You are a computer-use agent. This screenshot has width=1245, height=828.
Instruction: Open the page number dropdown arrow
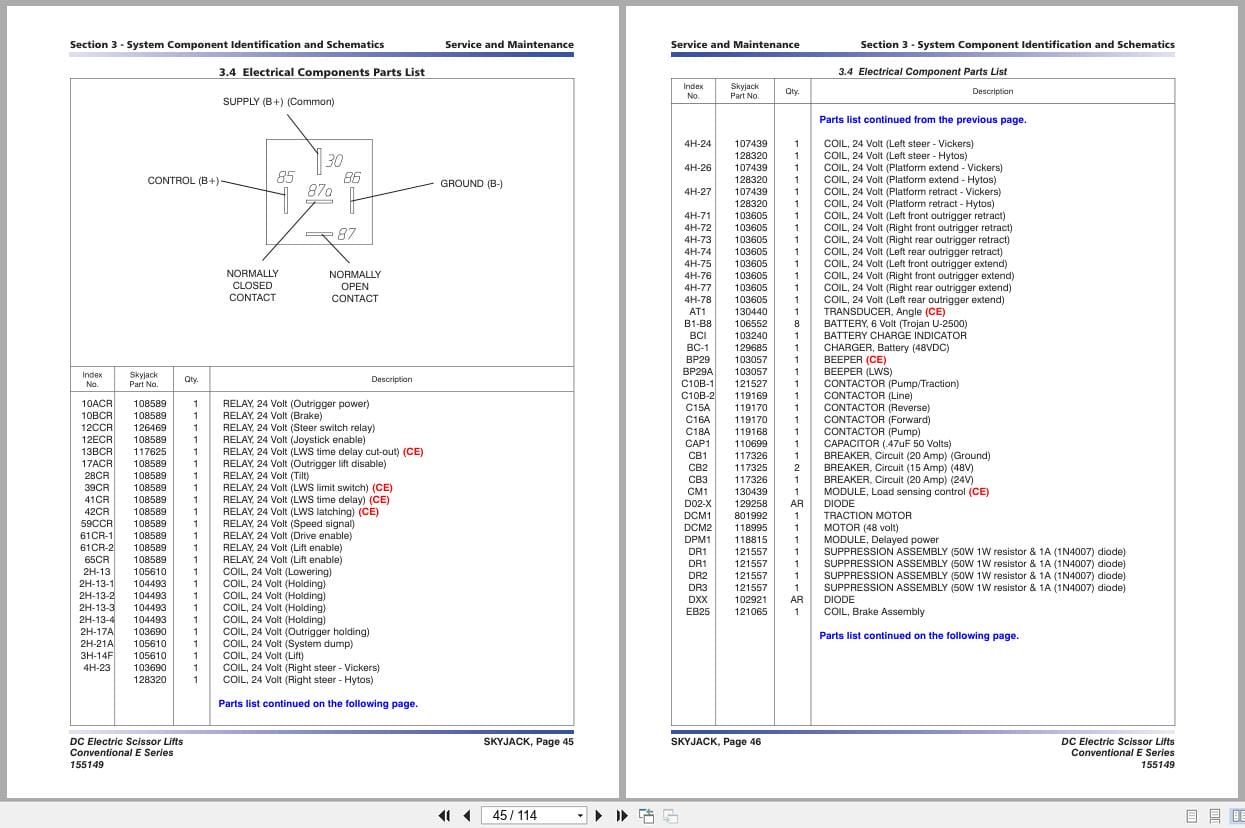pos(580,816)
